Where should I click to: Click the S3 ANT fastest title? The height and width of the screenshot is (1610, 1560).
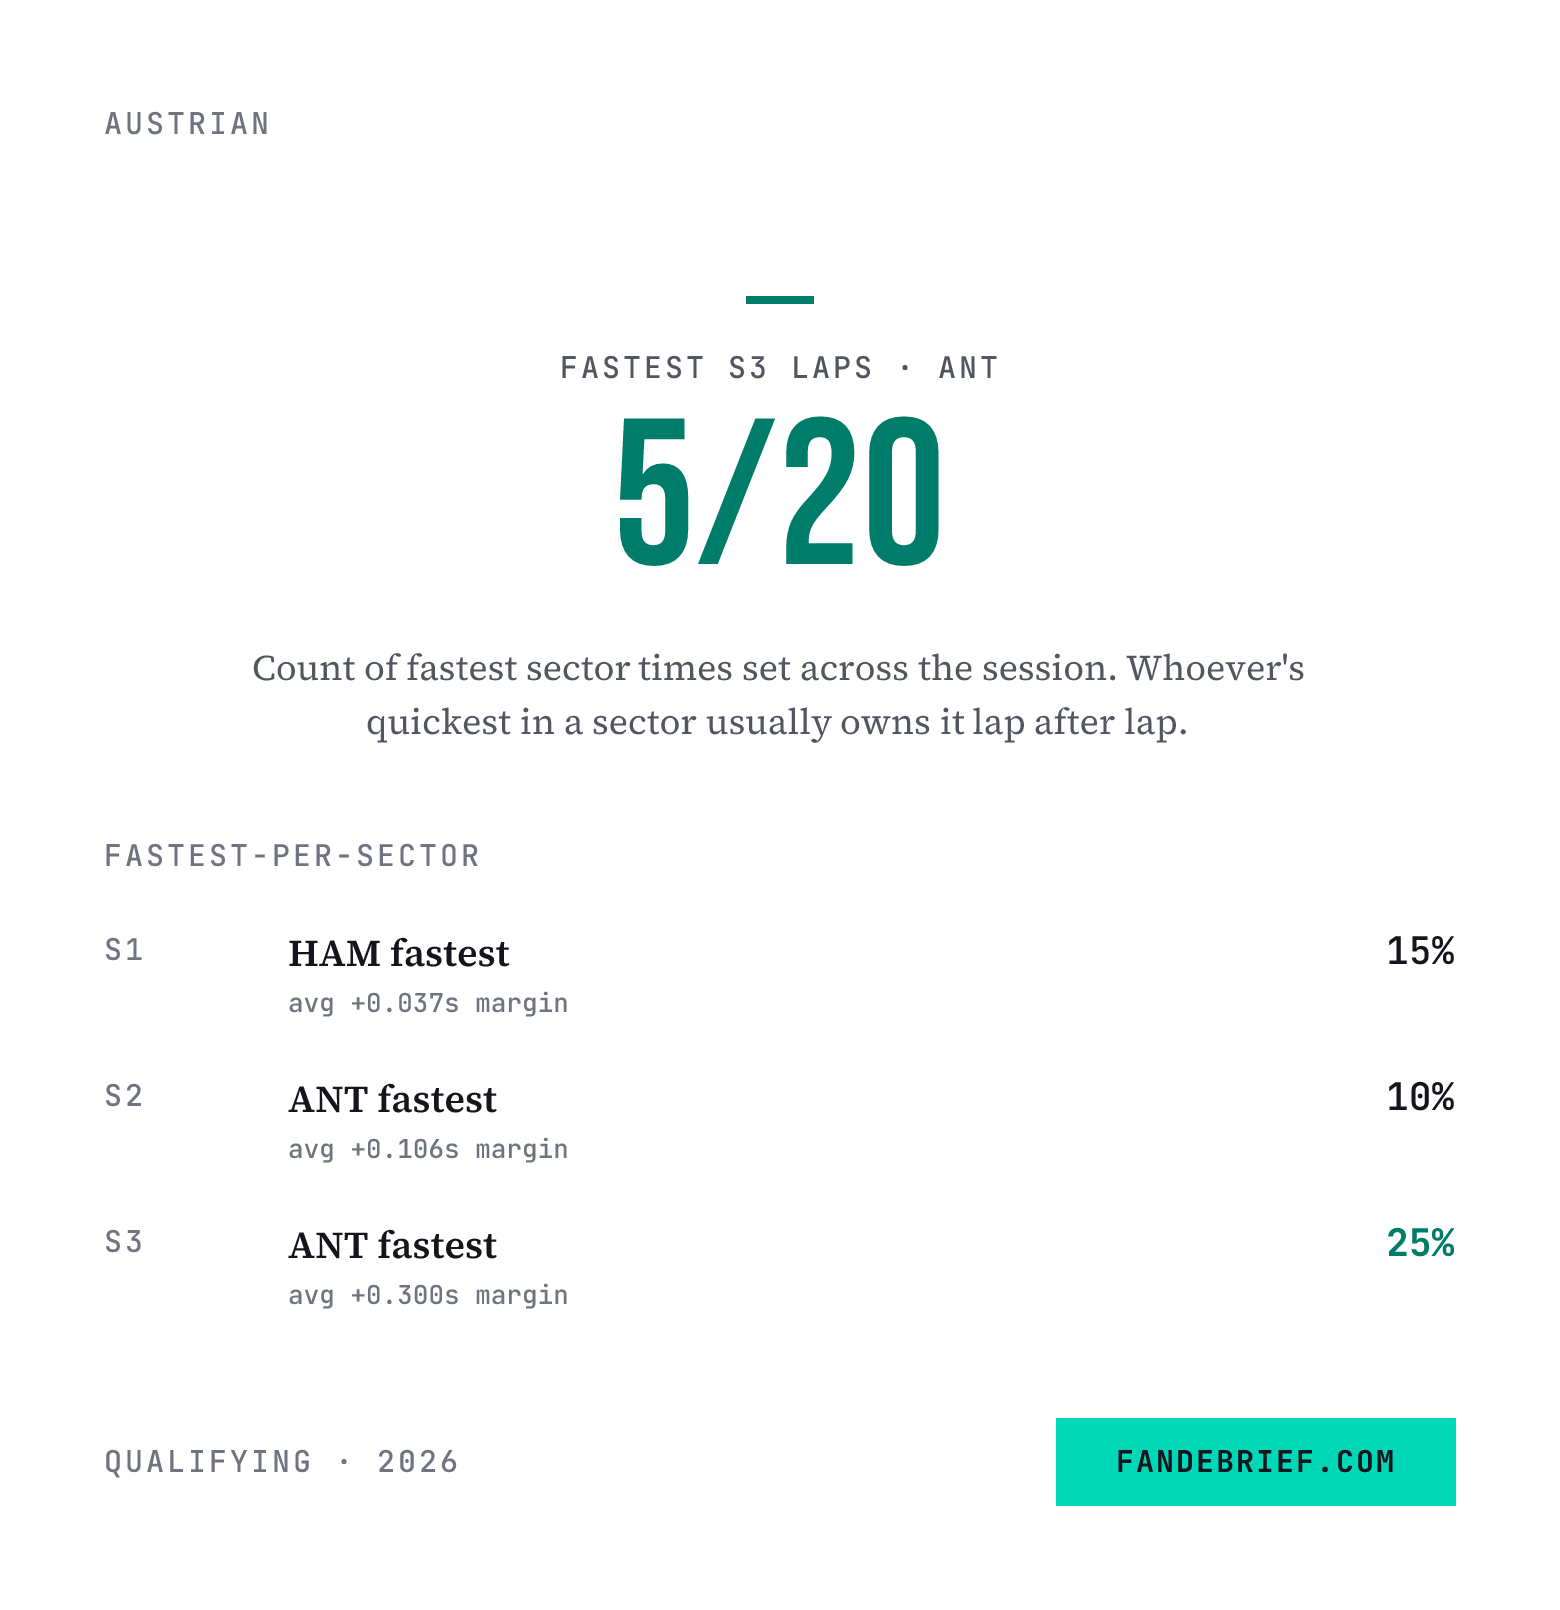(392, 1245)
